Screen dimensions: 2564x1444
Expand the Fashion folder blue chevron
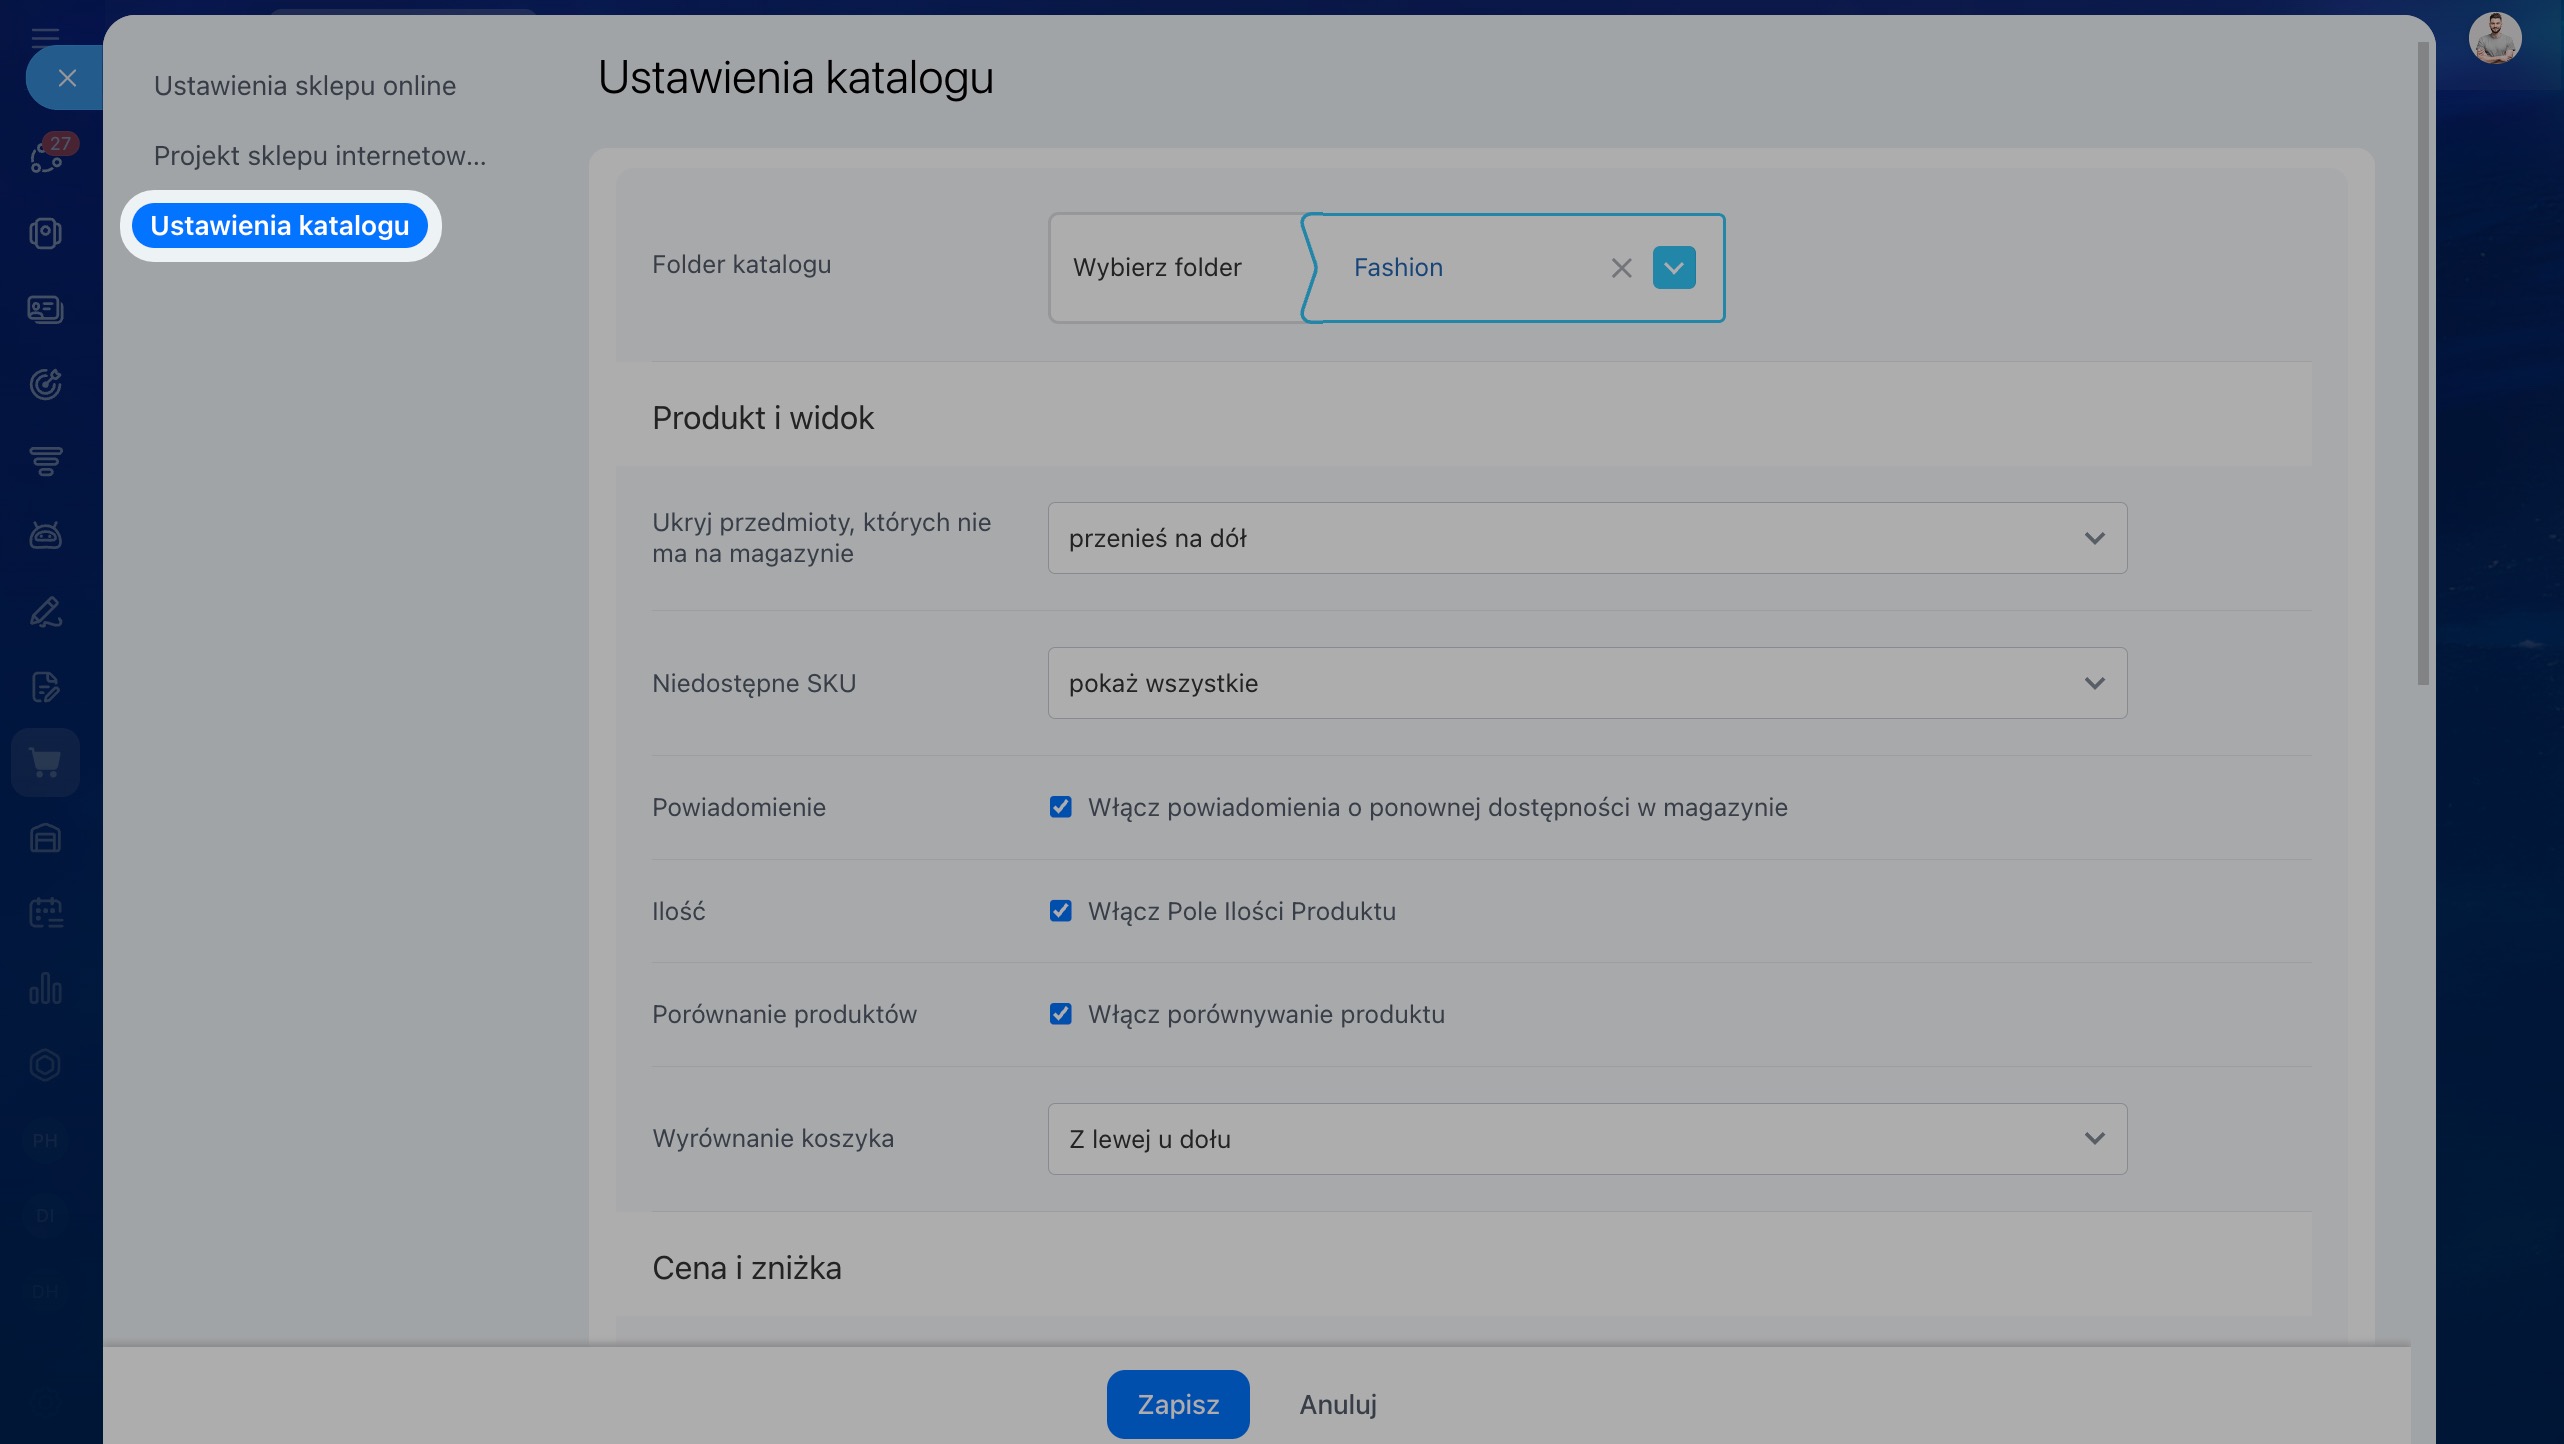pos(1674,268)
